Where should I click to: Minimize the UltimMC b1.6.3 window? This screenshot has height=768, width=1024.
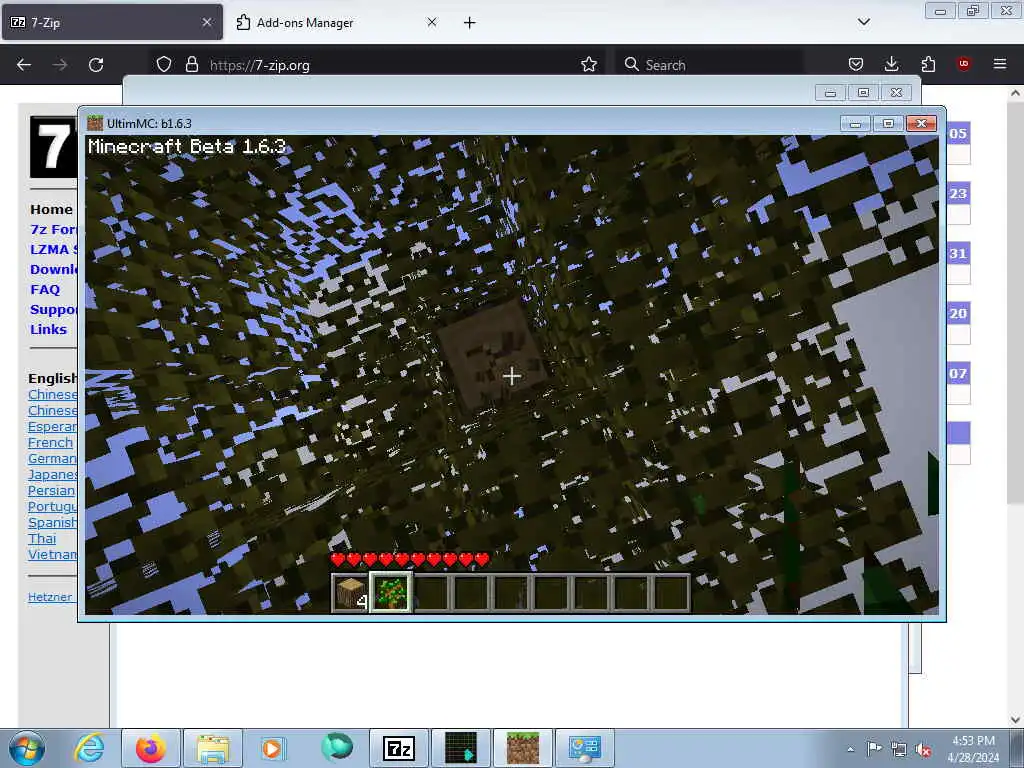(855, 123)
